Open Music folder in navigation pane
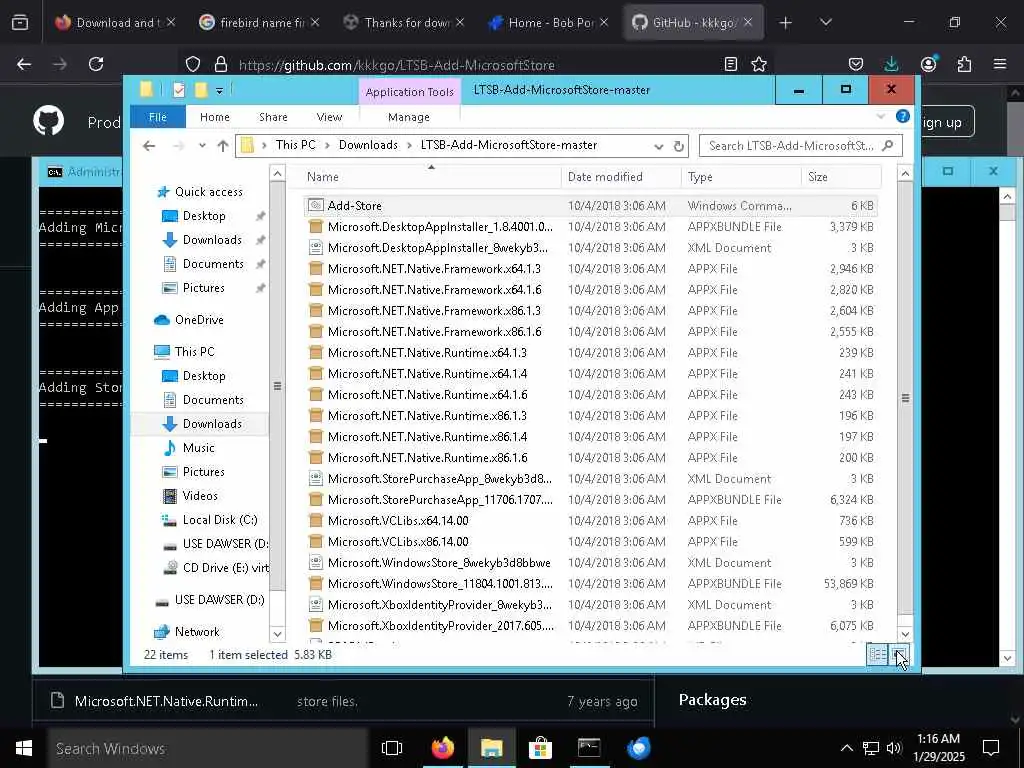The height and width of the screenshot is (768, 1024). point(199,447)
